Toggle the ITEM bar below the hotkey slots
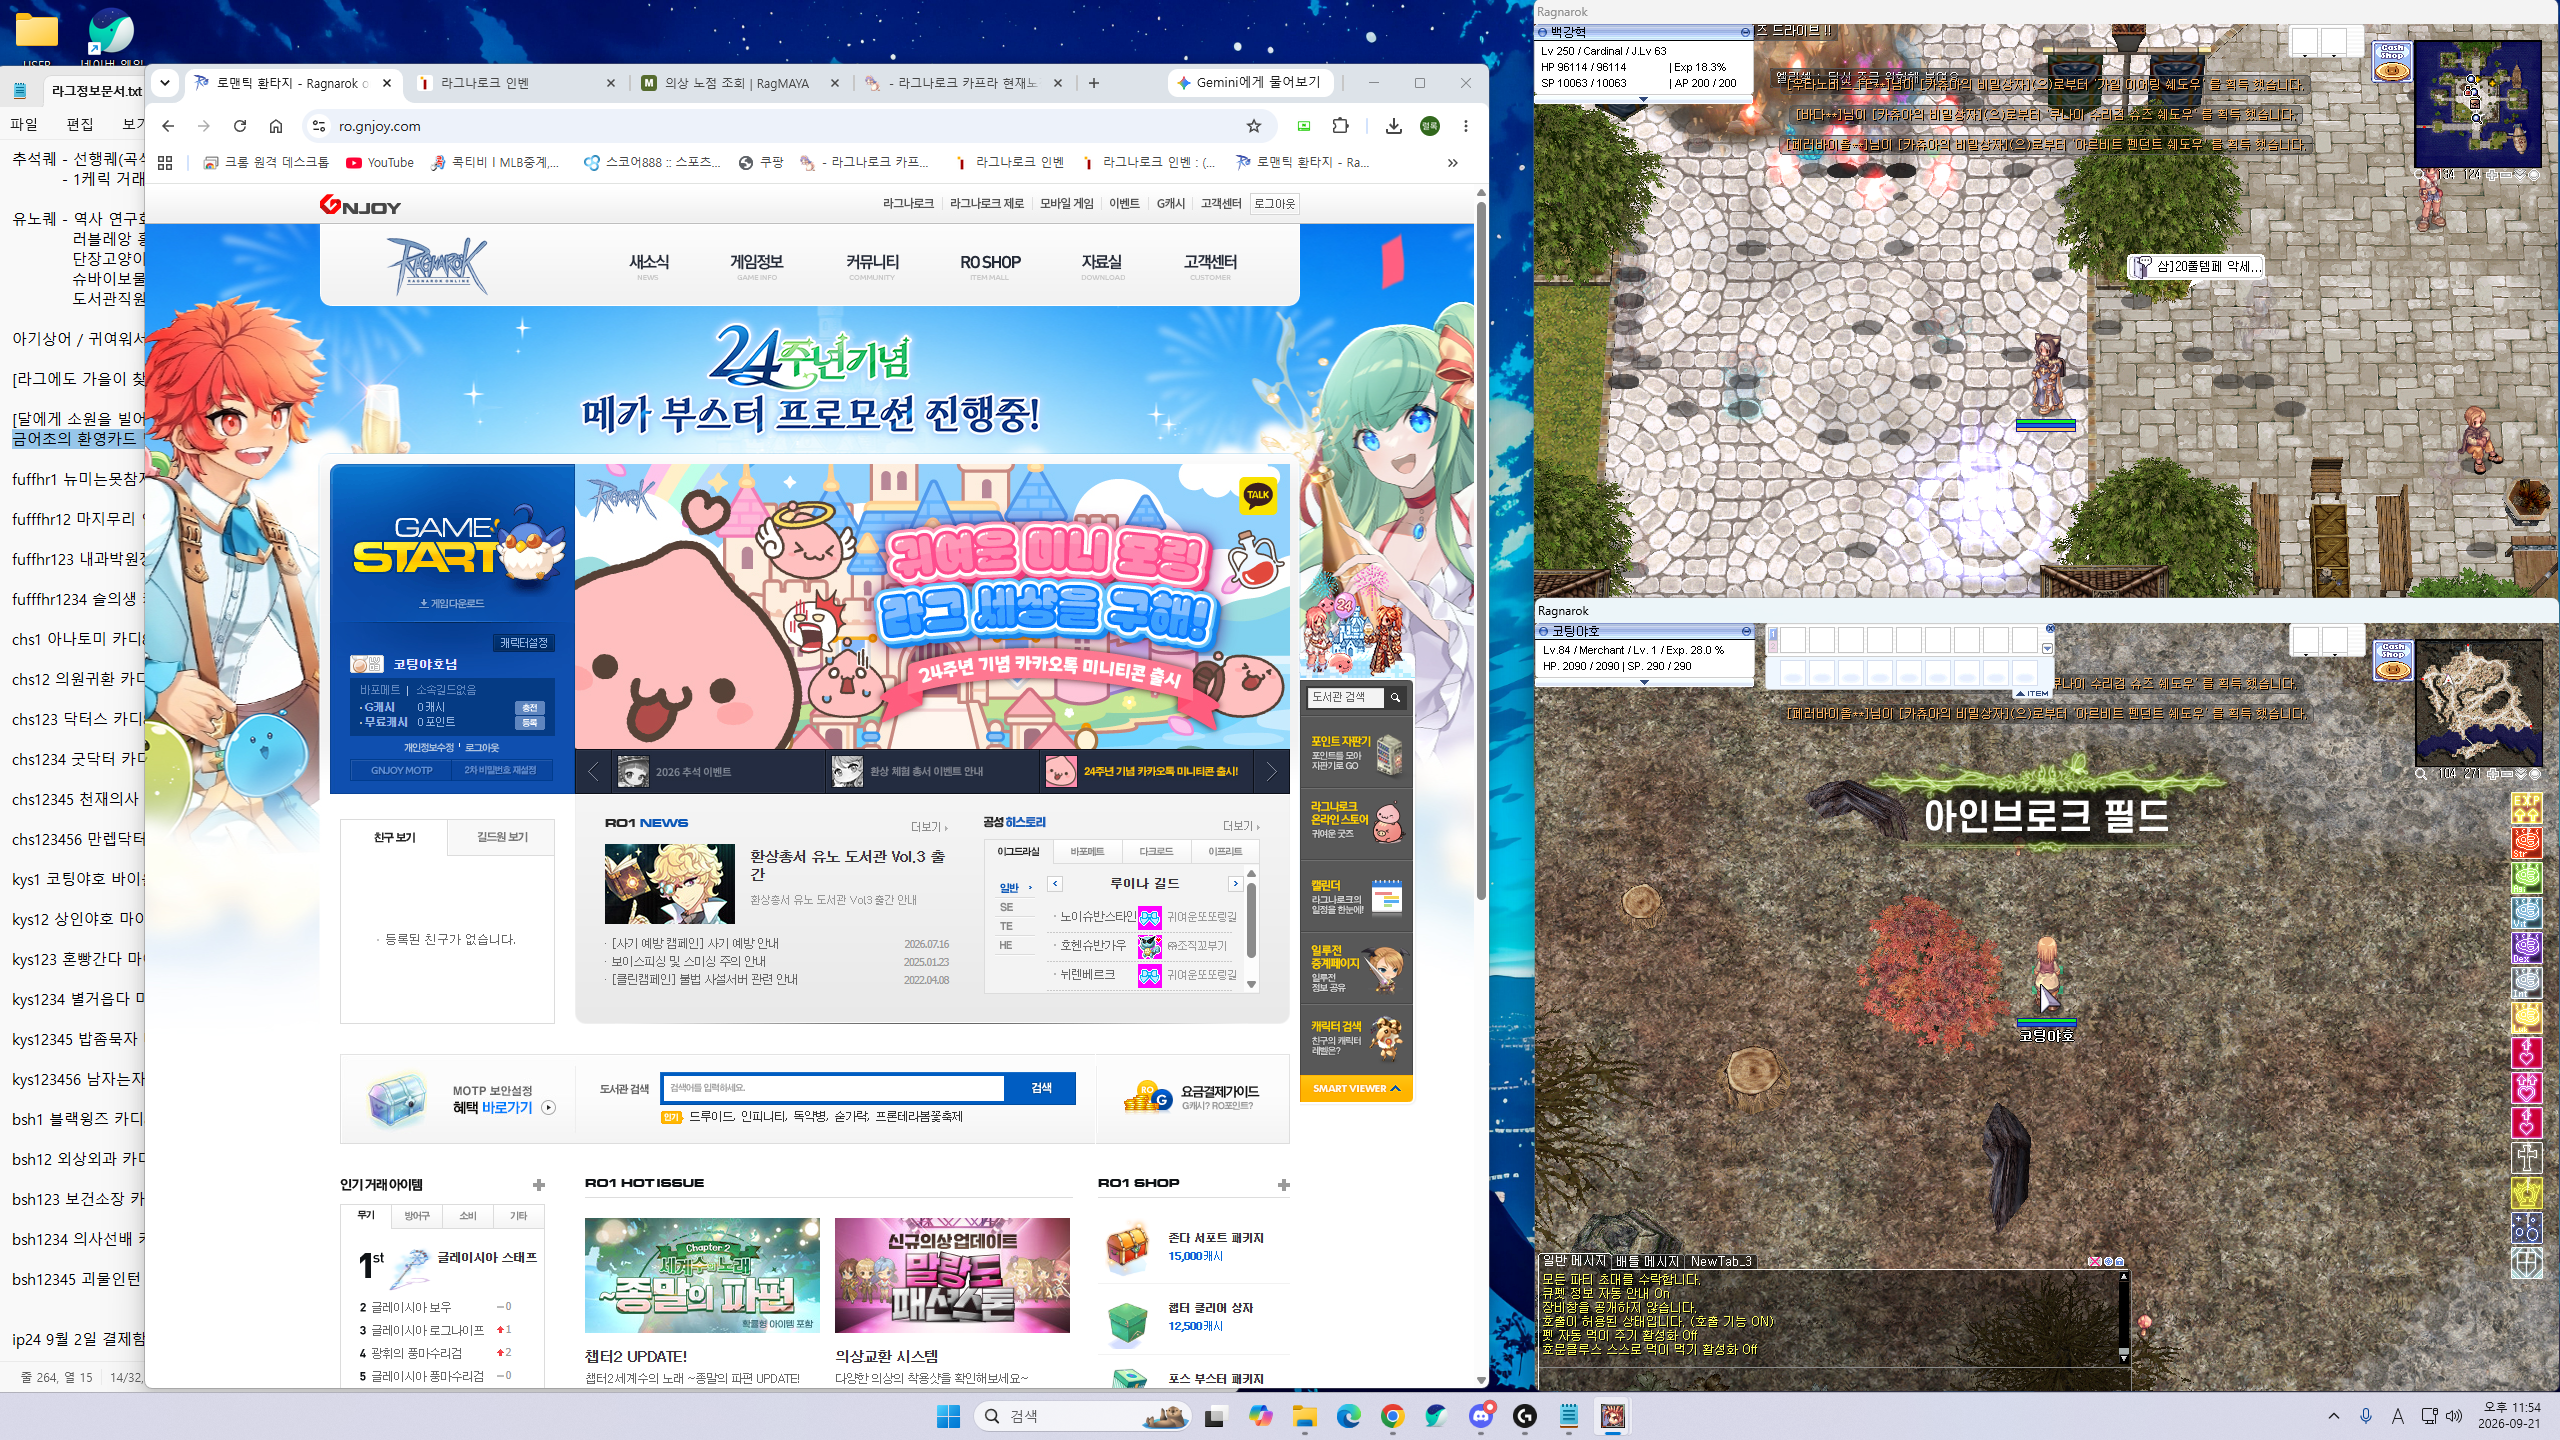 2032,693
